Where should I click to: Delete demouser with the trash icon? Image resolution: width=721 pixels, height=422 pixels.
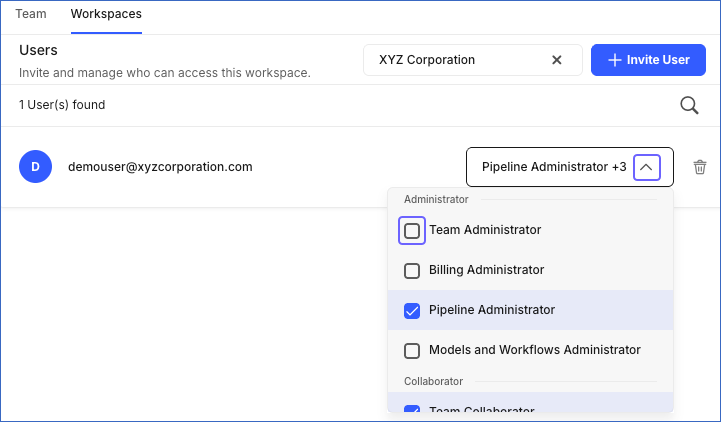tap(699, 167)
